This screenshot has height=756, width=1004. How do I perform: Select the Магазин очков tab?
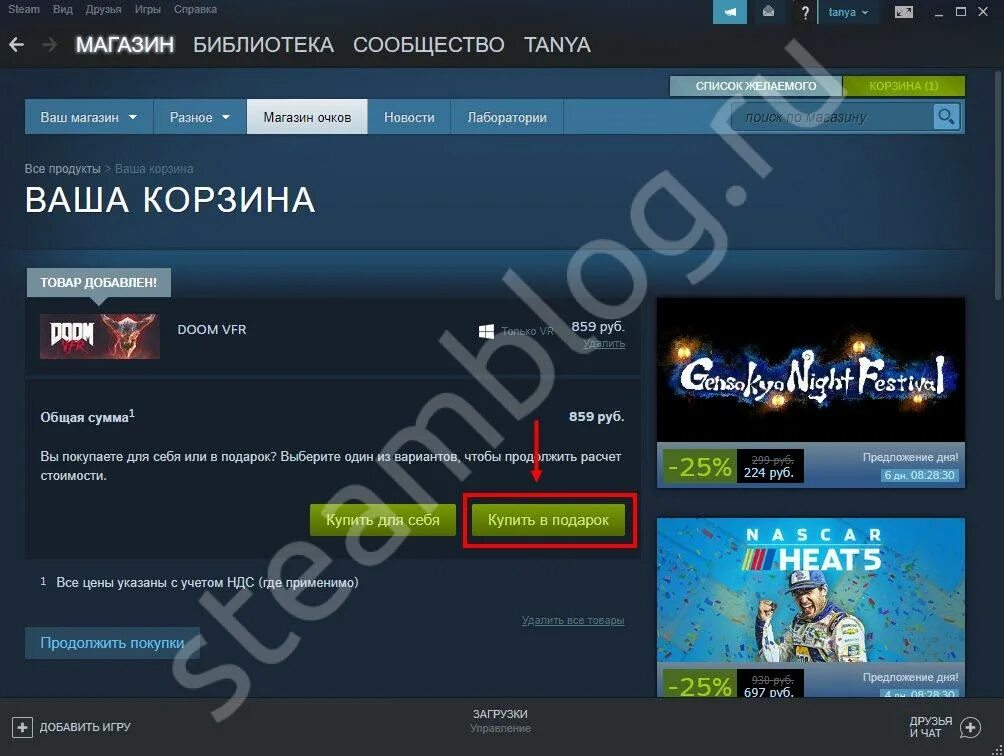tap(307, 117)
